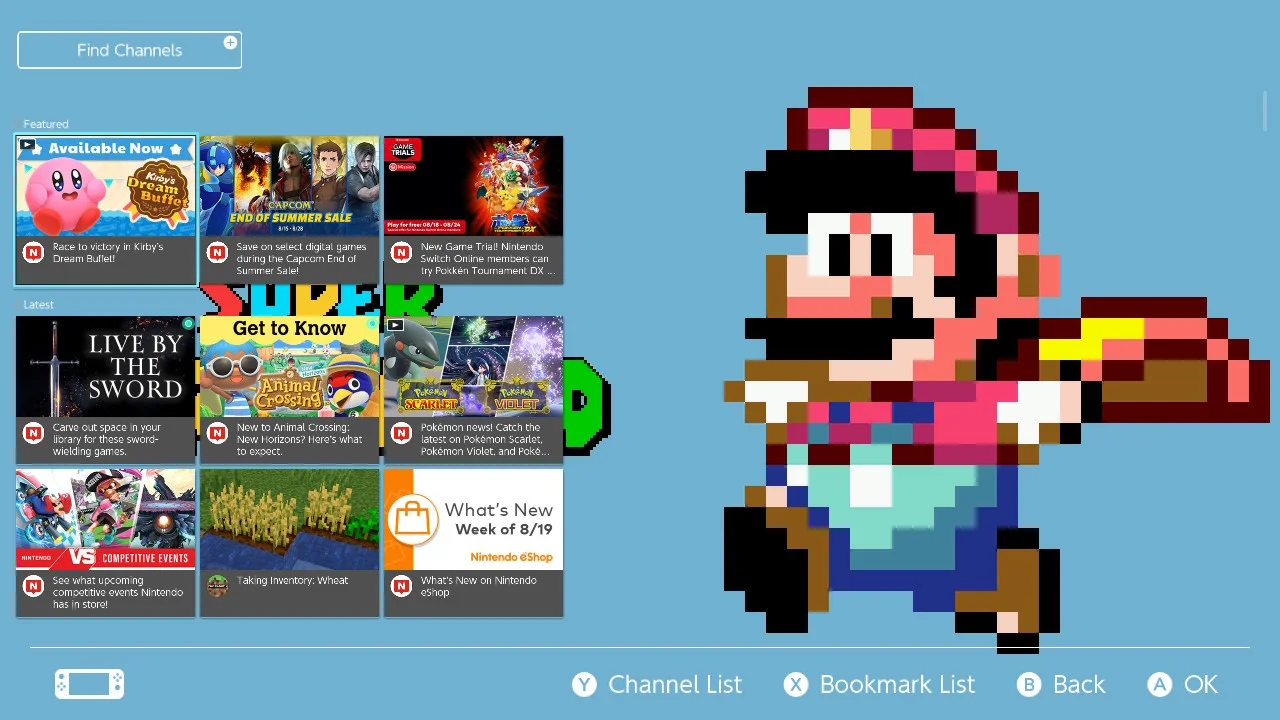Open the Pokémon Scarlet and Violet thumbnail

pyautogui.click(x=474, y=366)
